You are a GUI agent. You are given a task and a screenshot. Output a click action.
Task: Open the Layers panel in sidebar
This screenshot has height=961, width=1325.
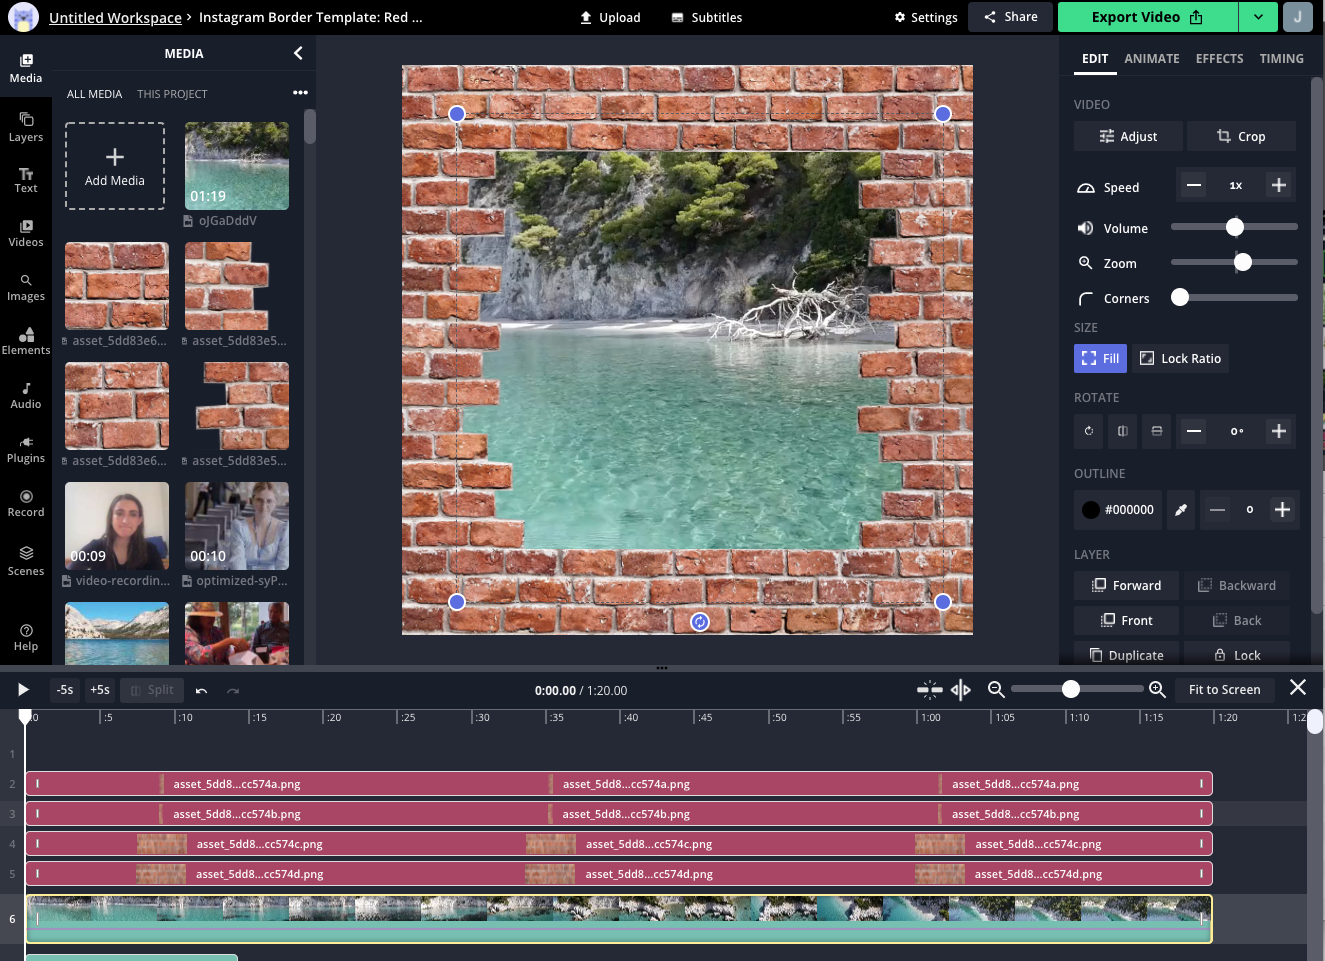coord(26,127)
